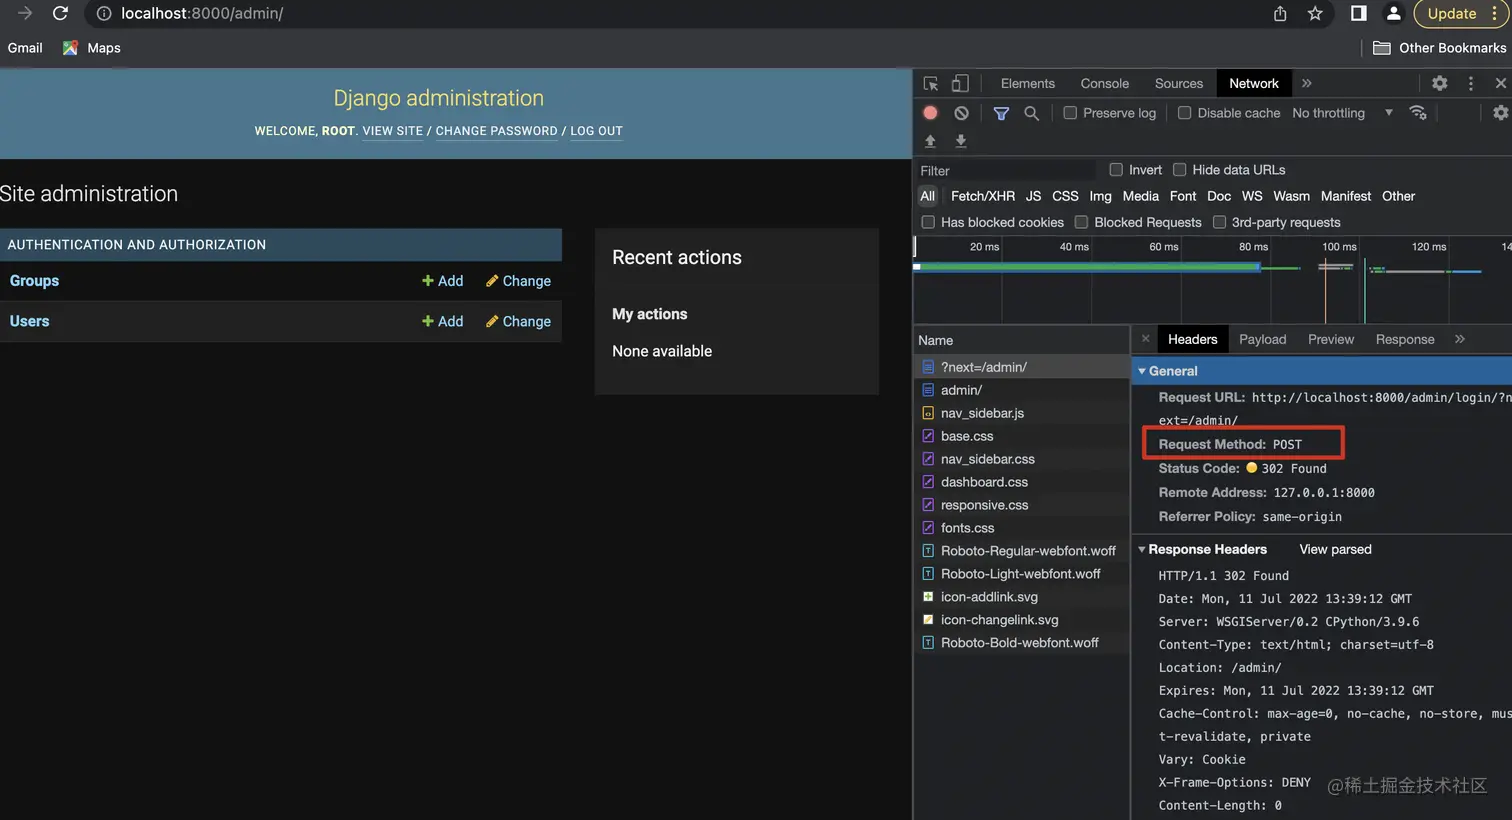
Task: Show more DevTools panels with the chevron
Action: [1306, 83]
